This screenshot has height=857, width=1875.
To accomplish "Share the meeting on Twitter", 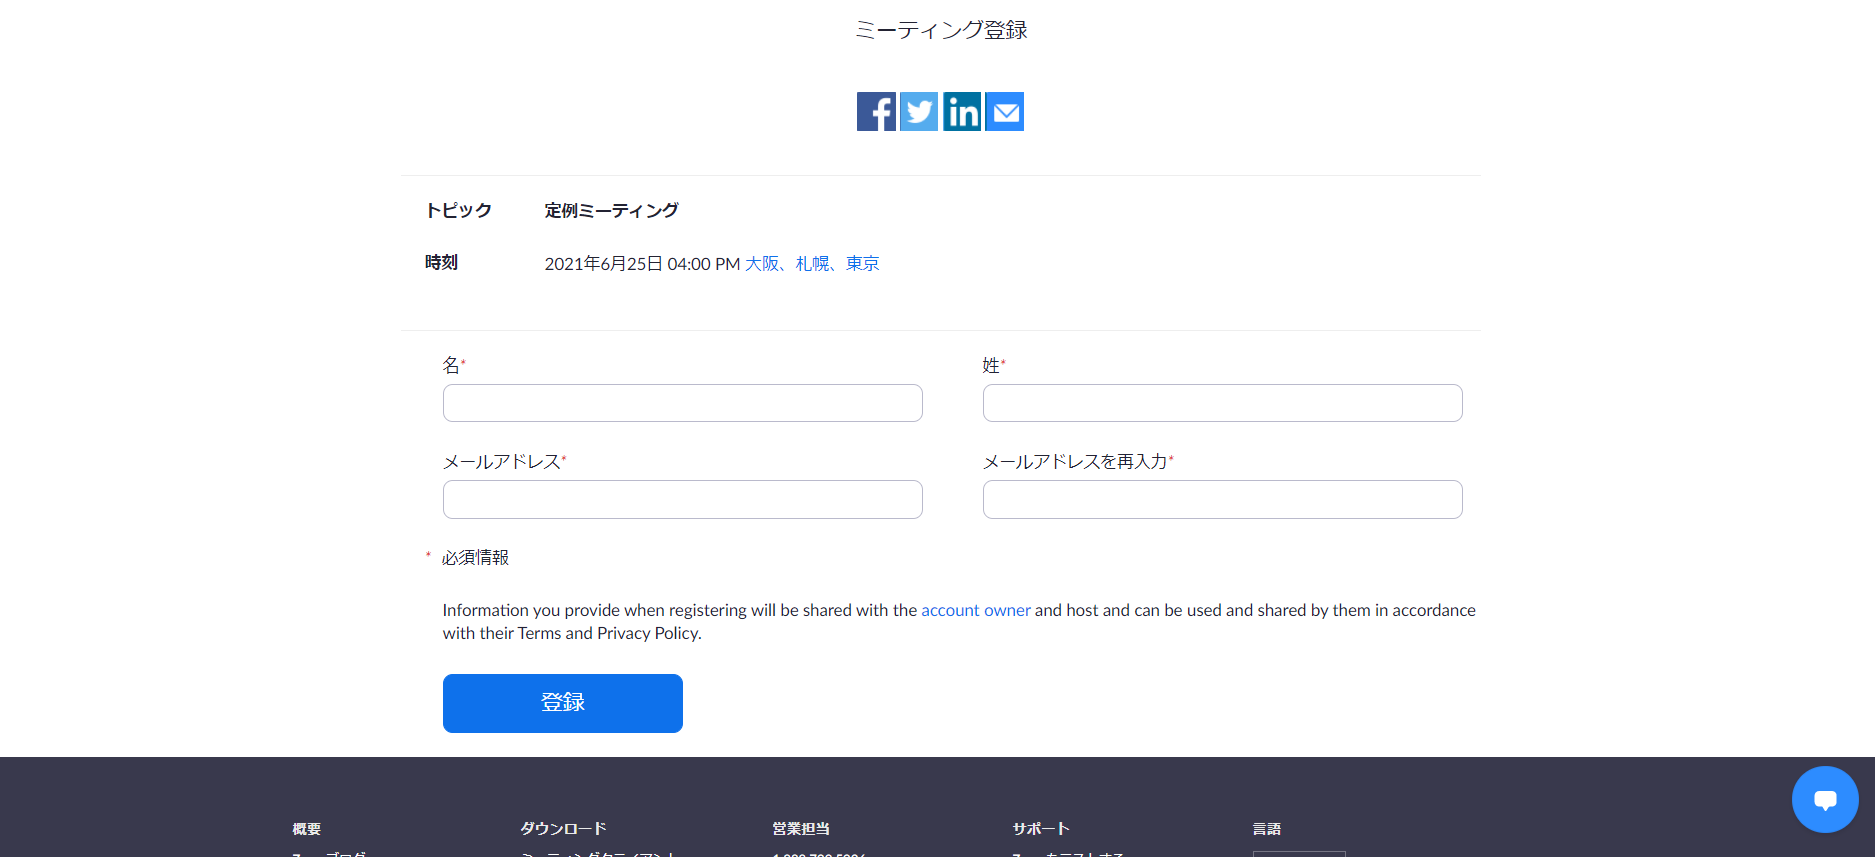I will point(919,112).
